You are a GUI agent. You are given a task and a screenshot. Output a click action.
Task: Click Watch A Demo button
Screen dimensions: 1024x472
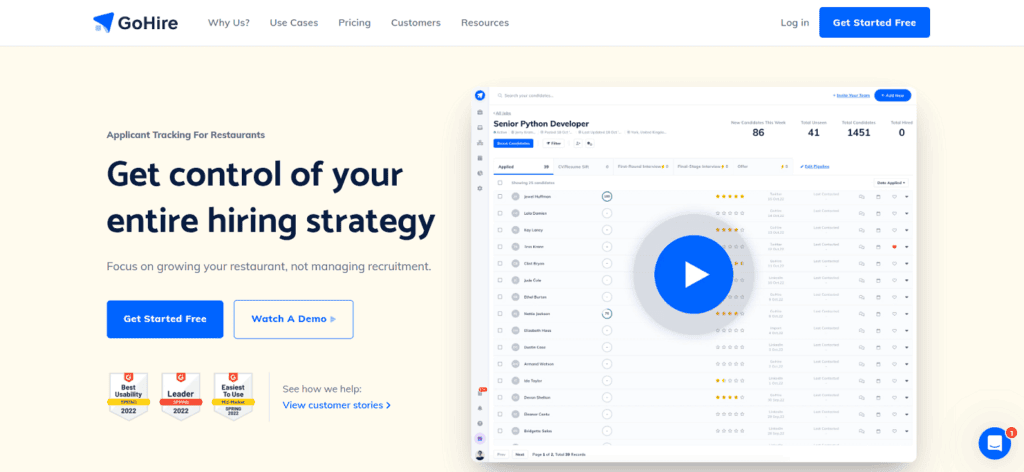pos(294,319)
